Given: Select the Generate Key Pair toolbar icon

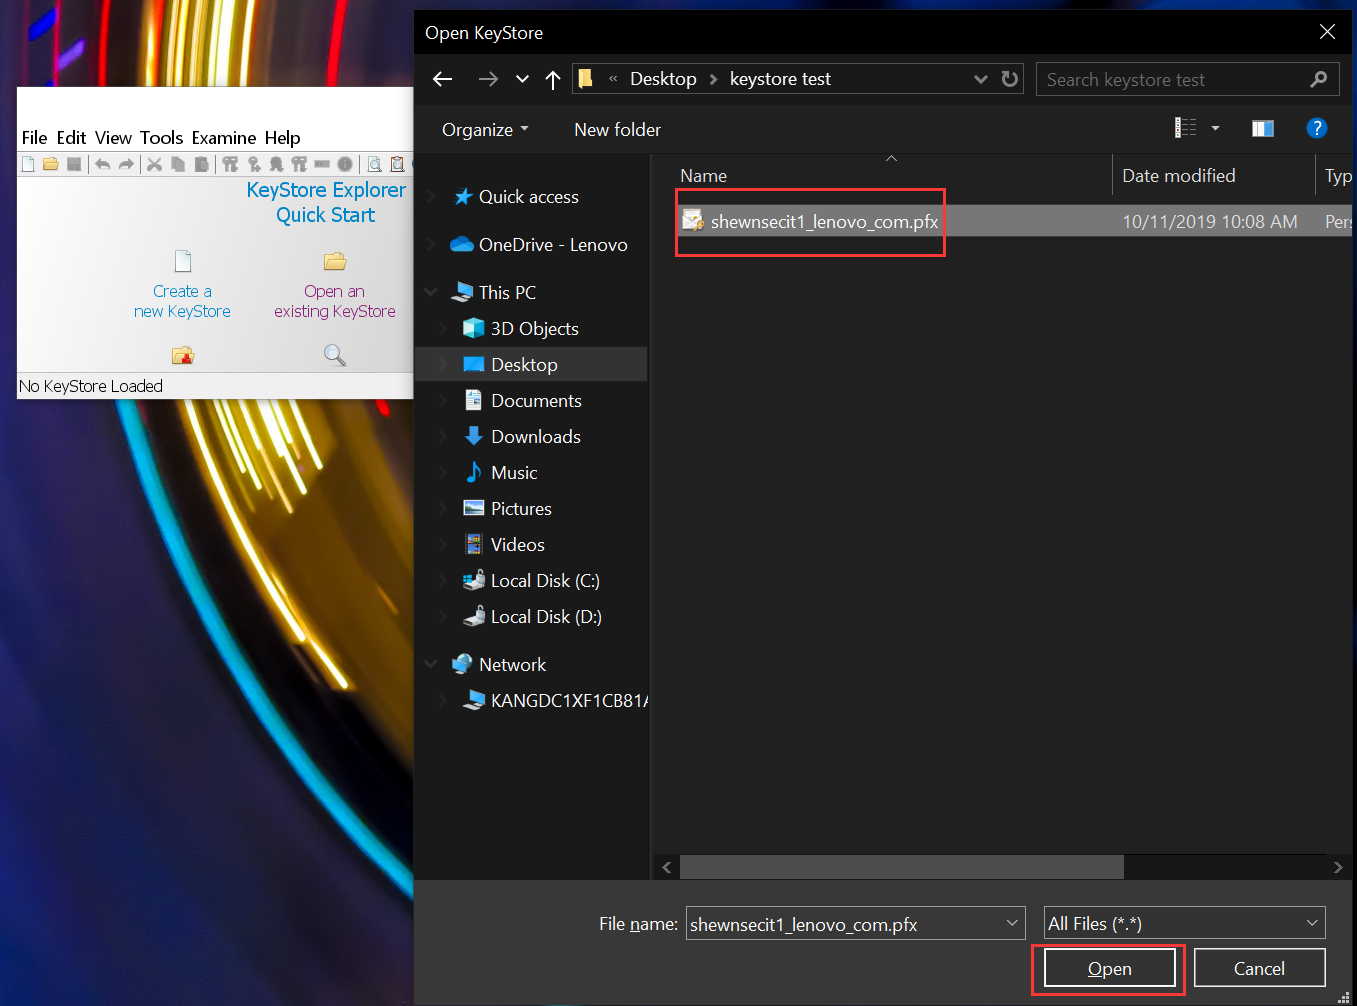Looking at the screenshot, I should 228,163.
